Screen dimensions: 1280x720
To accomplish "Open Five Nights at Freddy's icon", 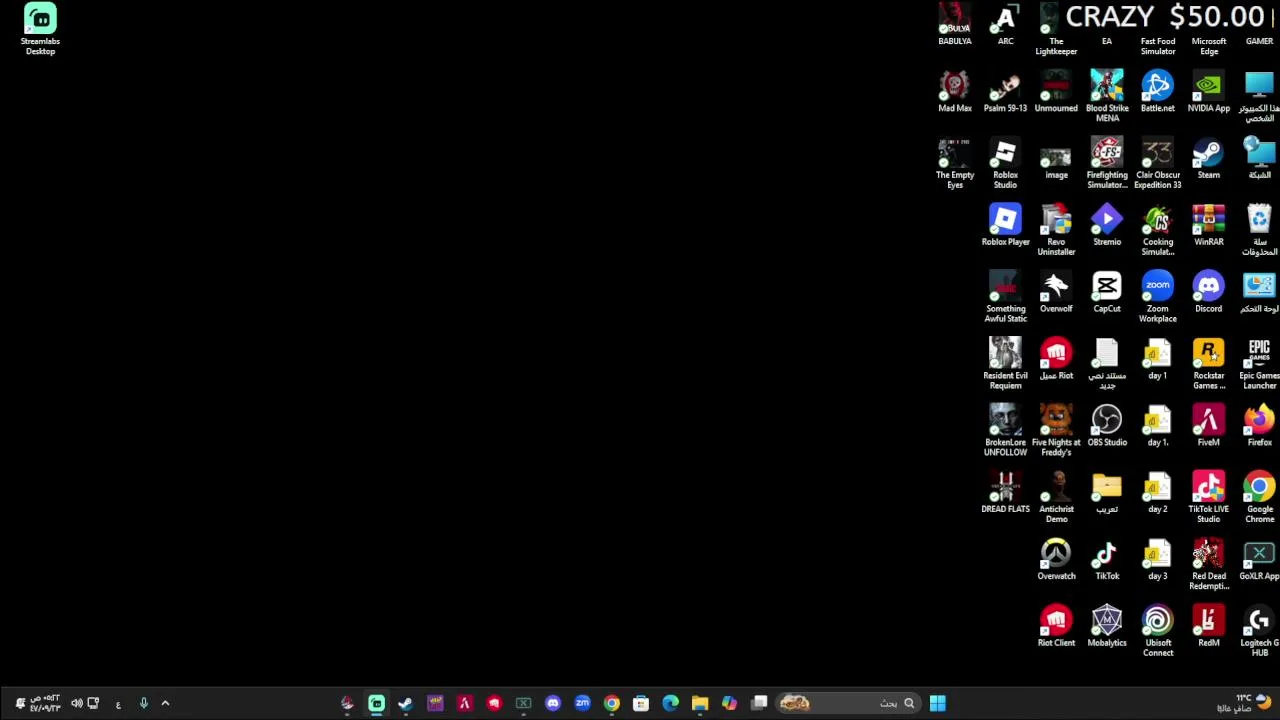I will [x=1056, y=431].
